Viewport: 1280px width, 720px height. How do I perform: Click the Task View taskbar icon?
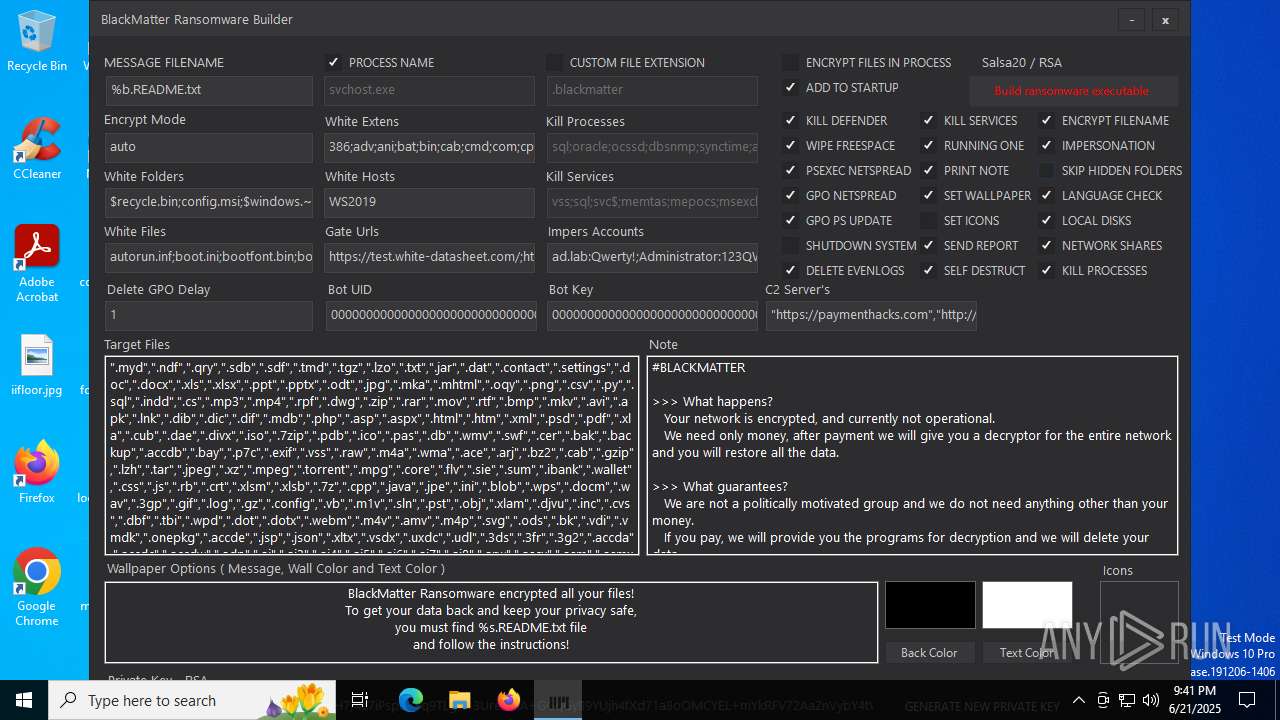pos(360,700)
